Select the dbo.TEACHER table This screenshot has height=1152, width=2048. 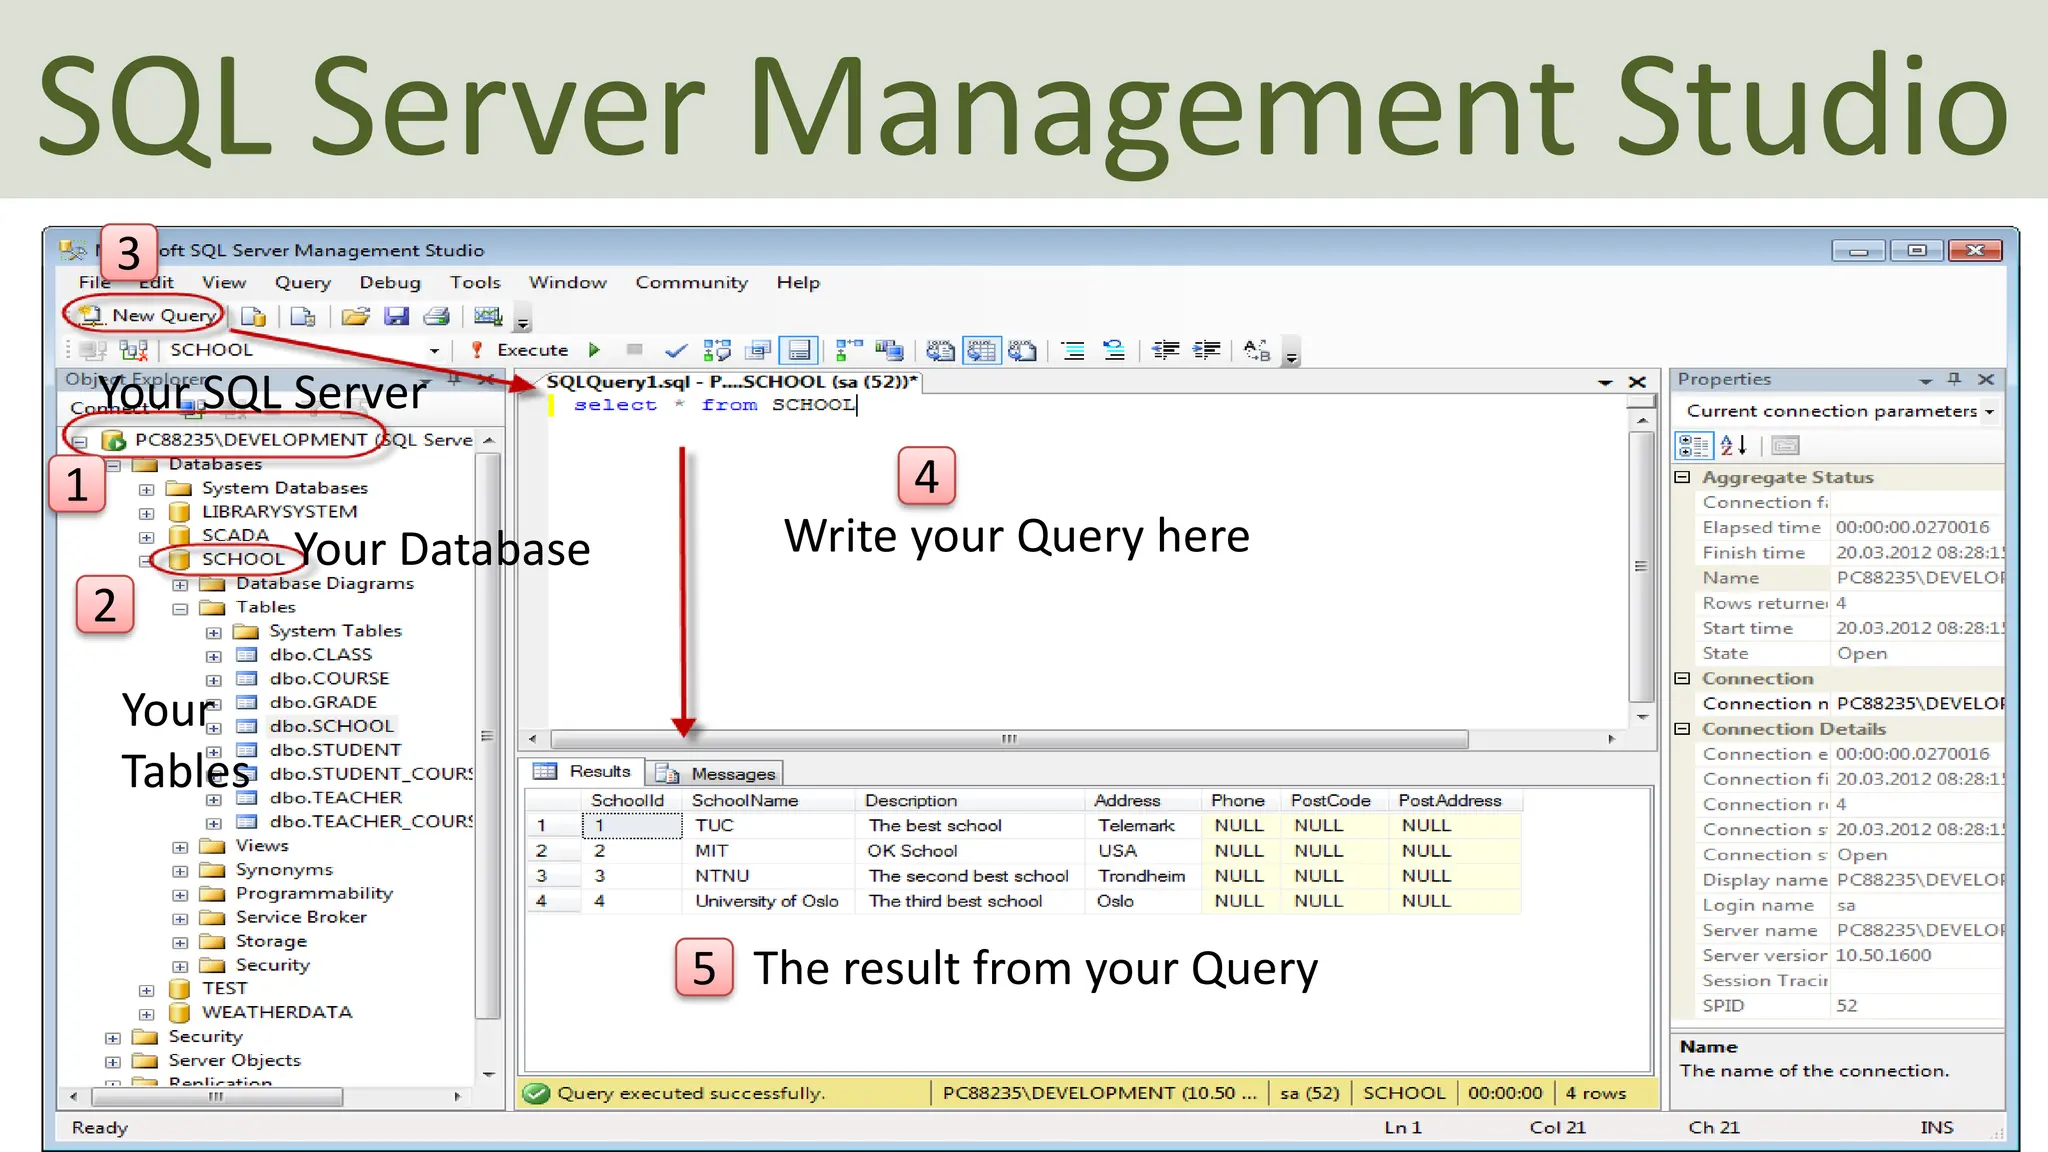336,798
